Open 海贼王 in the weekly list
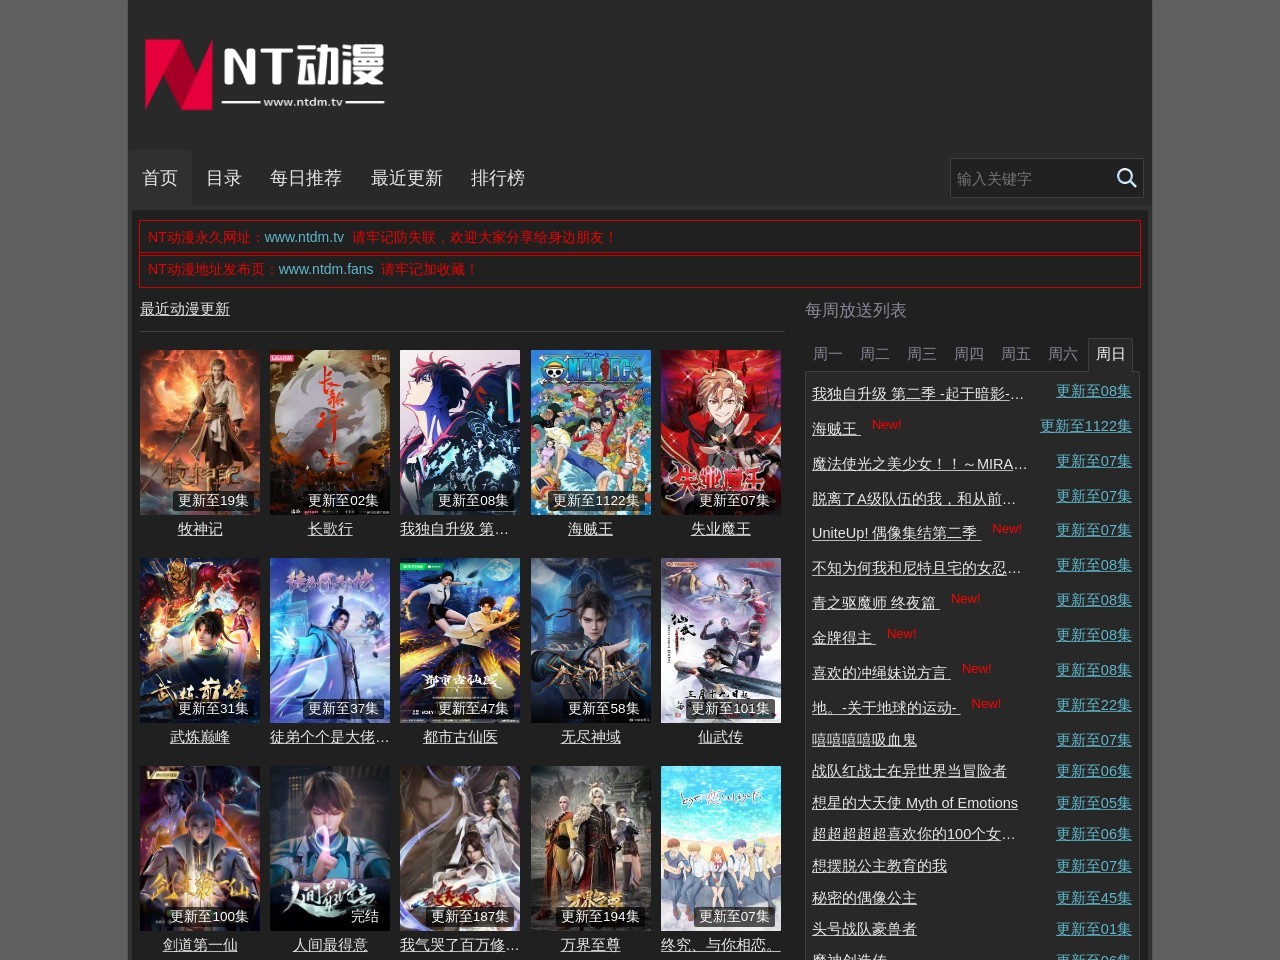The height and width of the screenshot is (960, 1280). click(x=835, y=429)
